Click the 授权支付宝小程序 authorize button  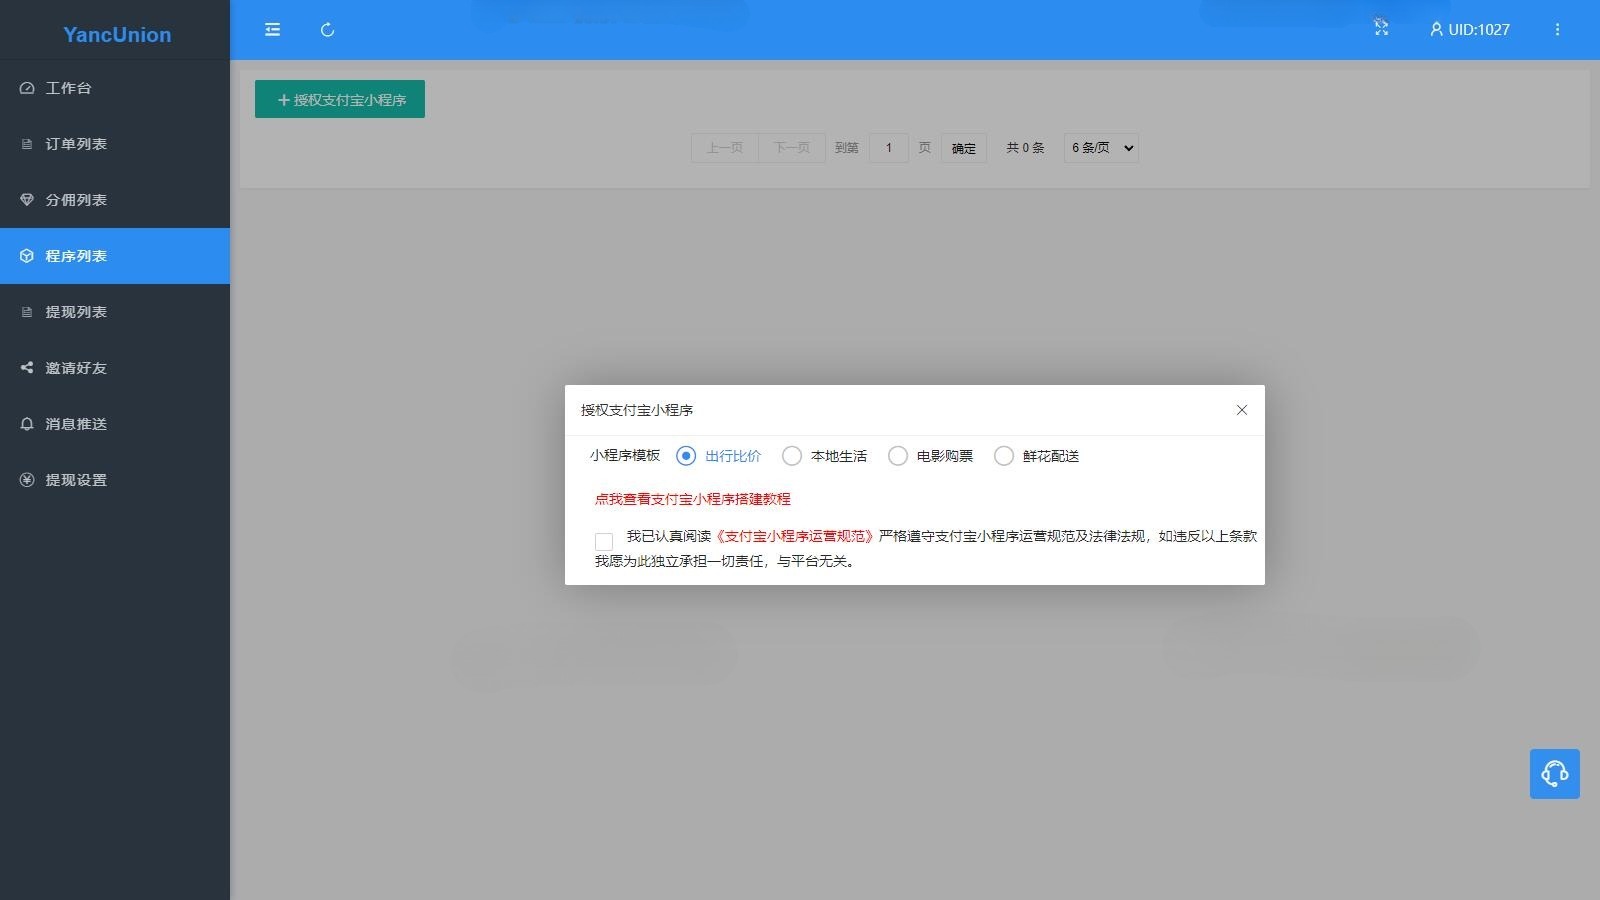click(x=339, y=99)
